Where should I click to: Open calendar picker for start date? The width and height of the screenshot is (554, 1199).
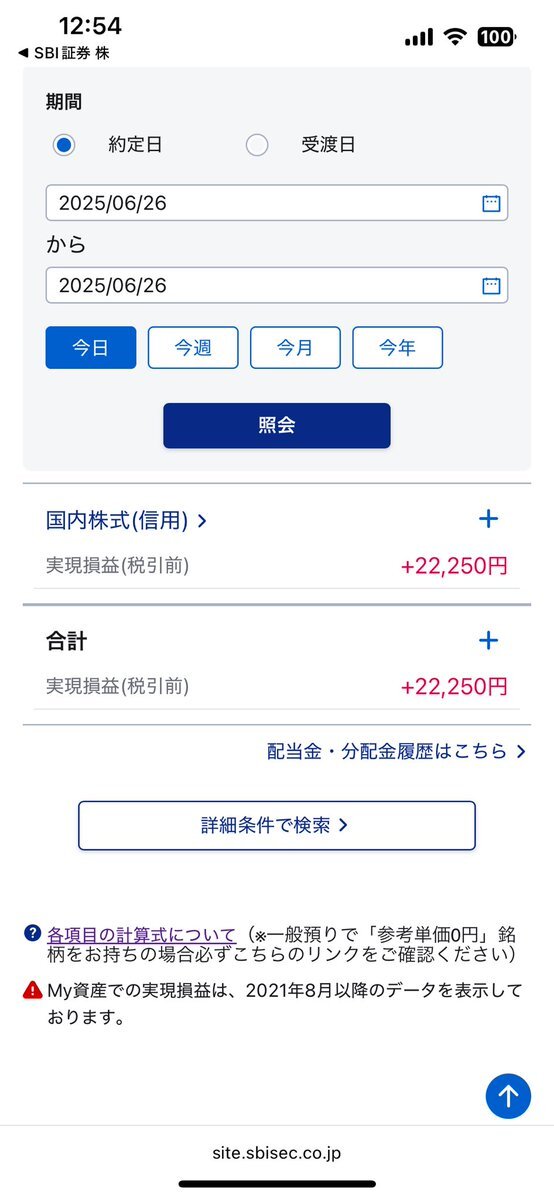pyautogui.click(x=490, y=203)
